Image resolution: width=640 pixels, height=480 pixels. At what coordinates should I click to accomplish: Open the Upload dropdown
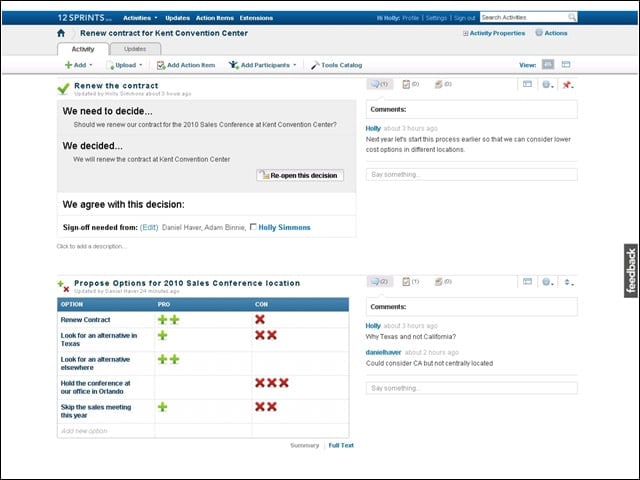tap(124, 65)
